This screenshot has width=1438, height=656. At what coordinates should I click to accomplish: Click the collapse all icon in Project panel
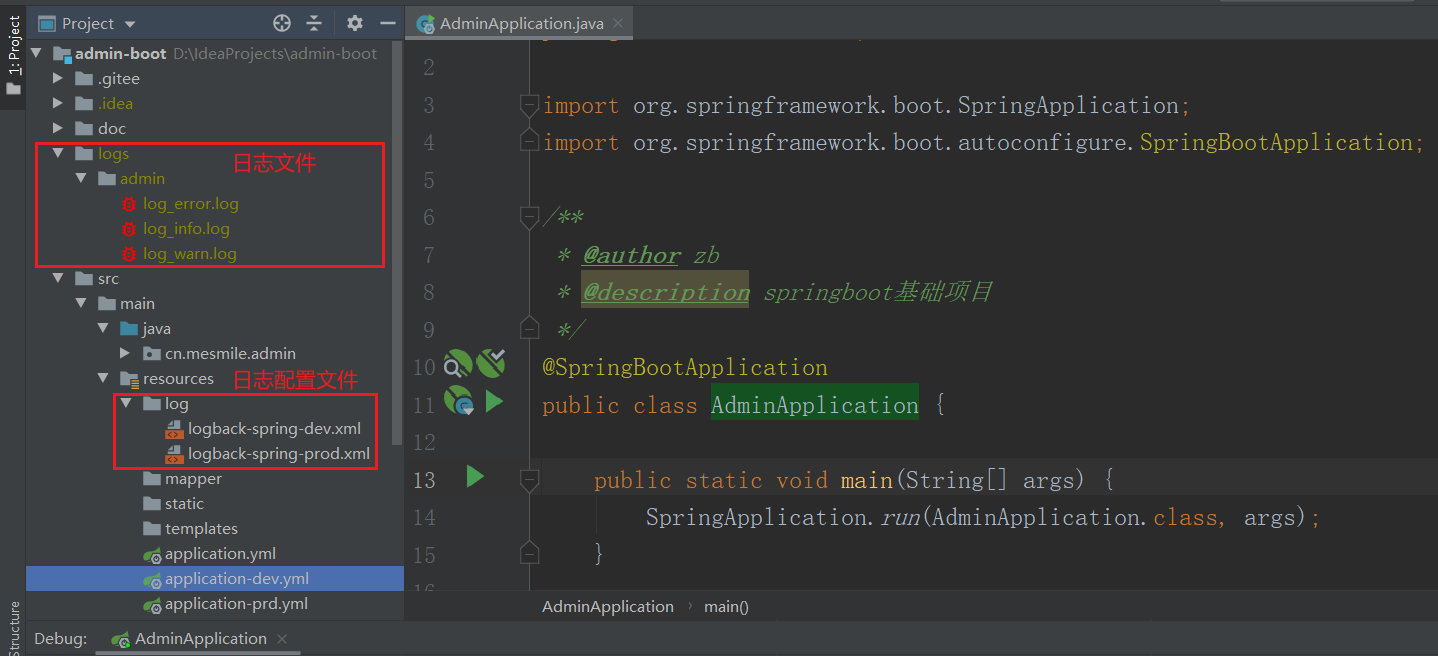tap(314, 23)
